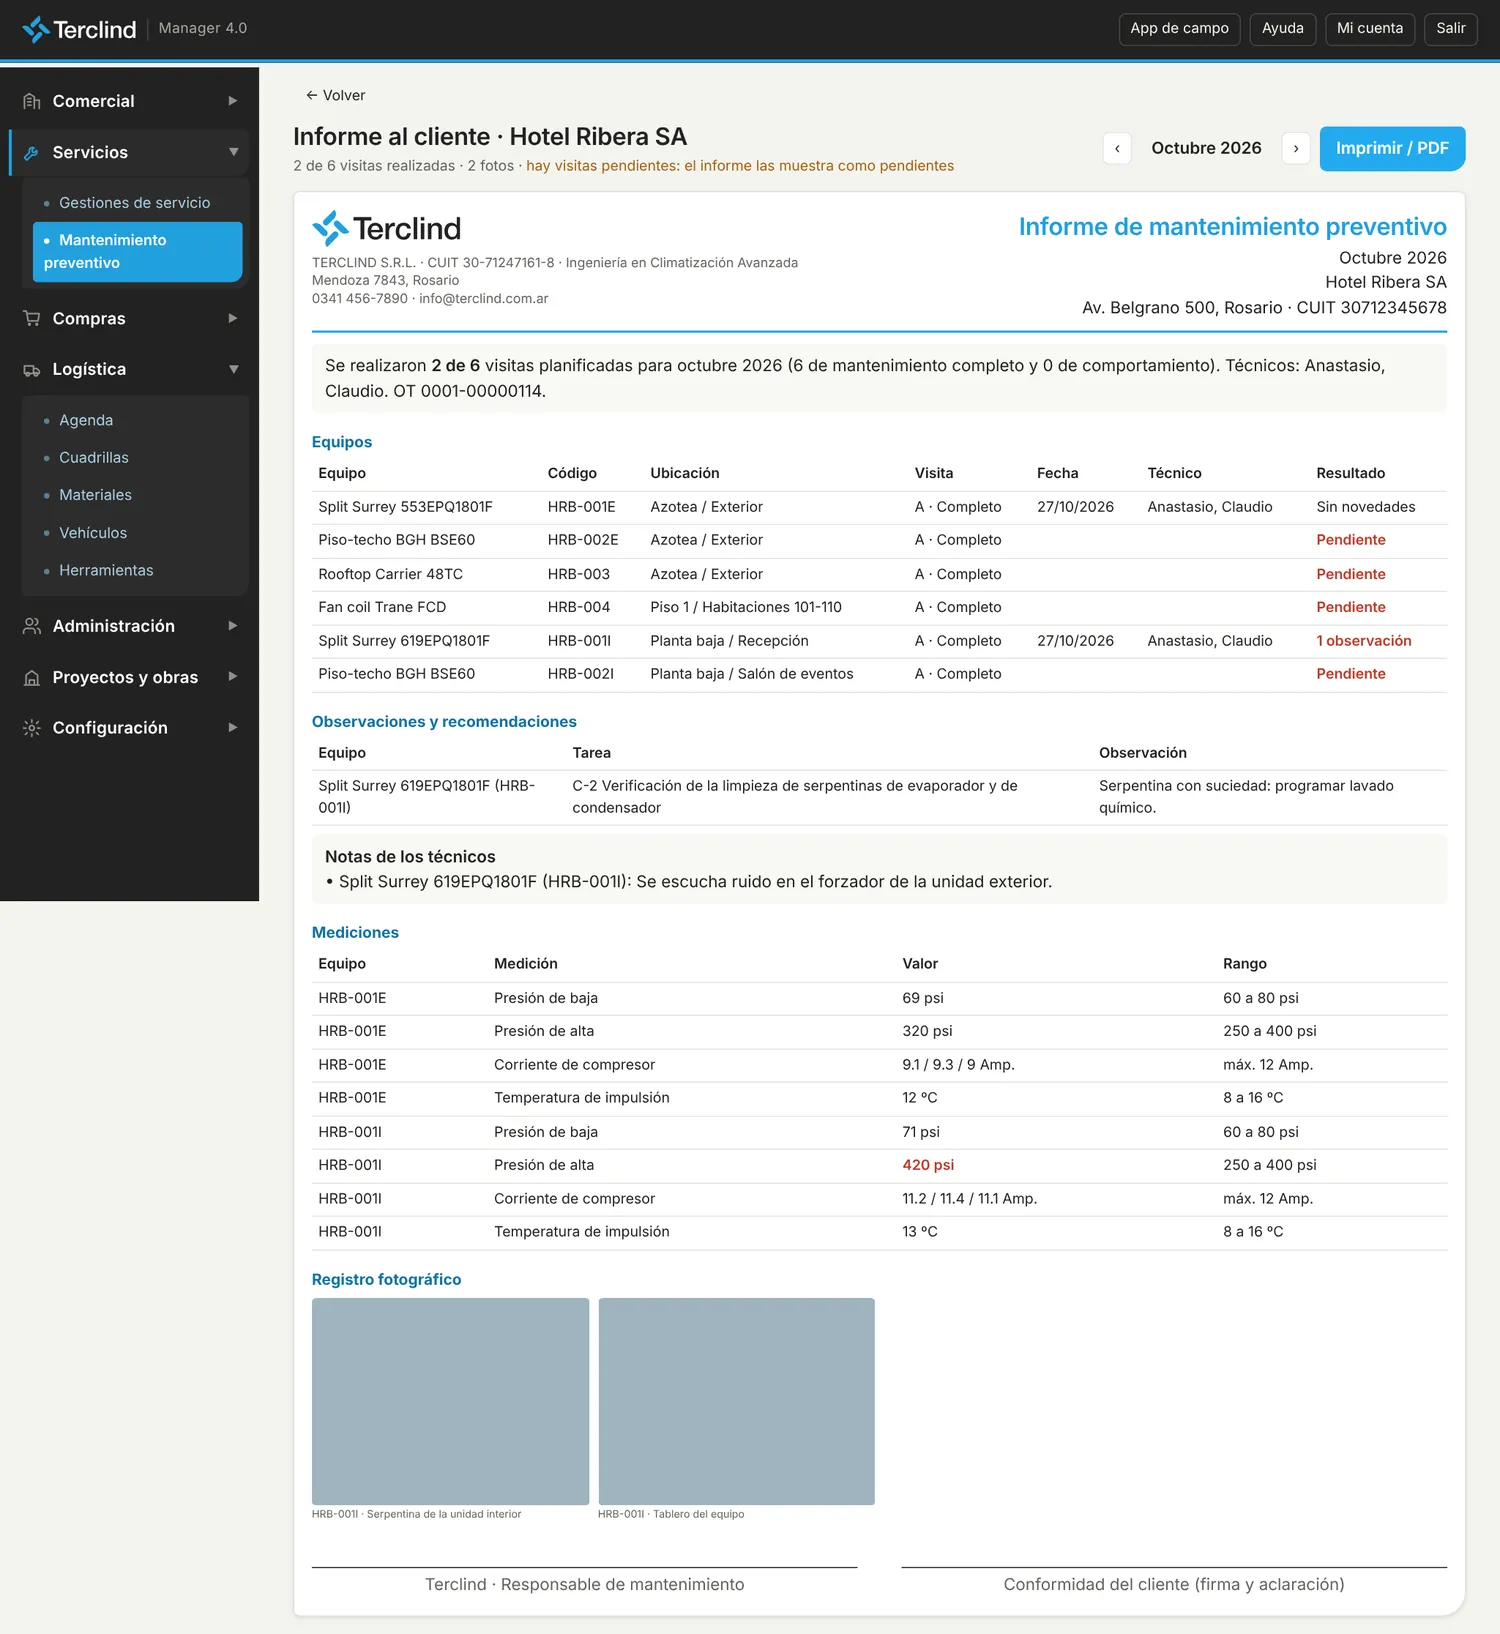Viewport: 1500px width, 1634px height.
Task: Click the Terclind logo in top bar
Action: pyautogui.click(x=79, y=29)
